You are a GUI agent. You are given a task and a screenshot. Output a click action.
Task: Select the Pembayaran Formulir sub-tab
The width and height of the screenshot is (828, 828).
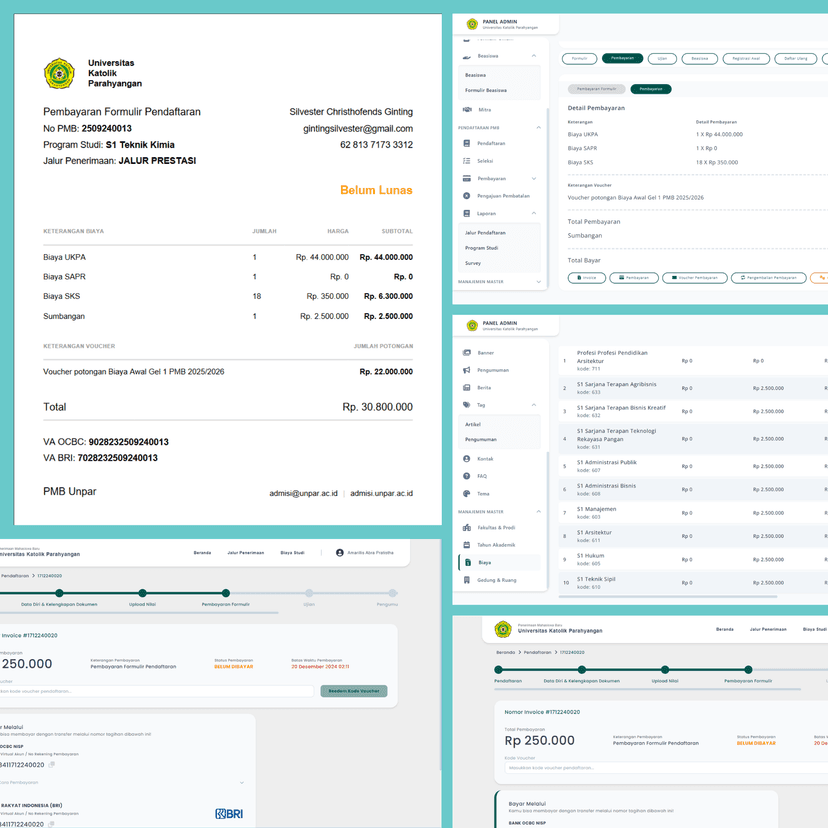596,89
